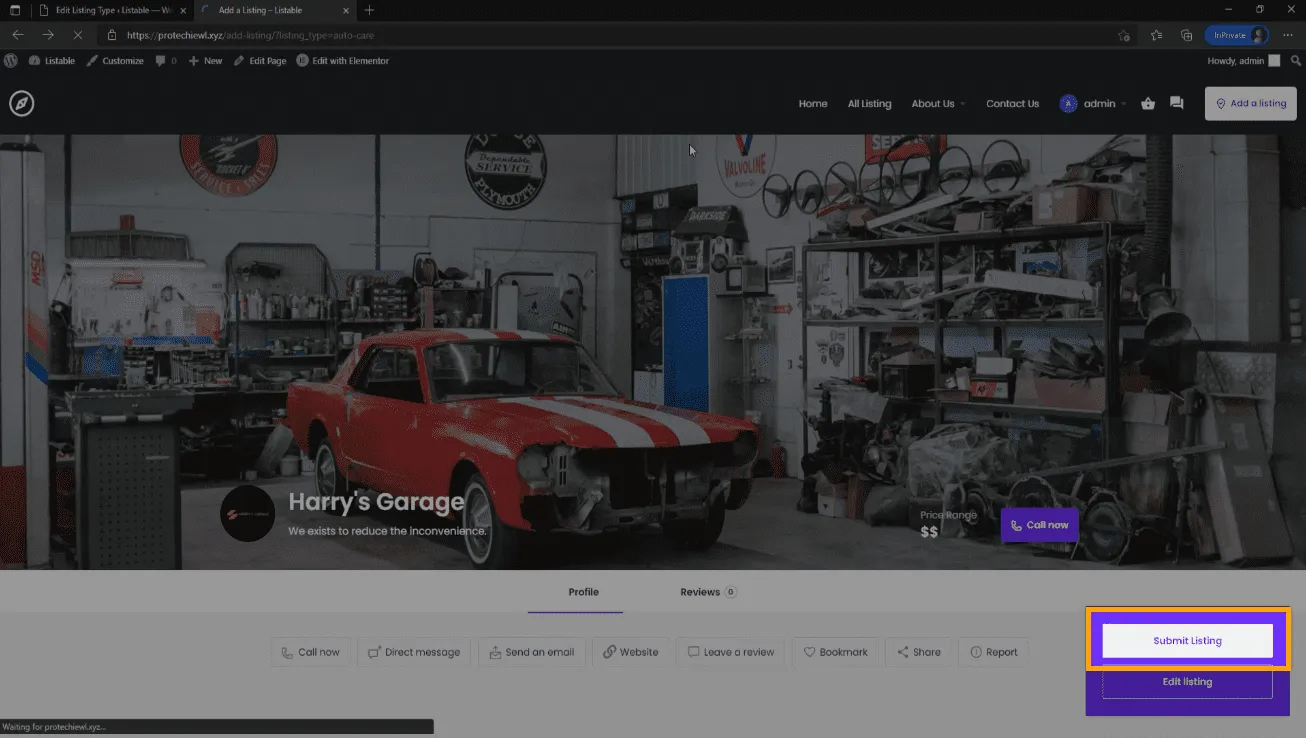Click the Bookmark heart button
Screen dimensions: 1306x738
(x=836, y=652)
